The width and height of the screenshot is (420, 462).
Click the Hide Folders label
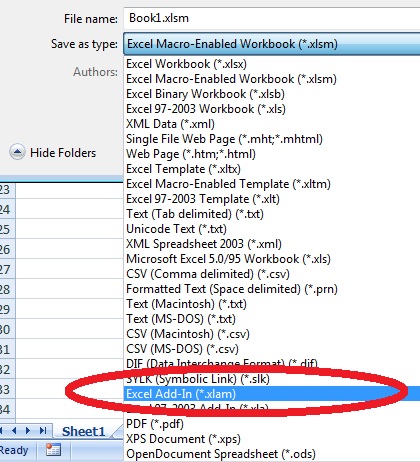point(63,153)
